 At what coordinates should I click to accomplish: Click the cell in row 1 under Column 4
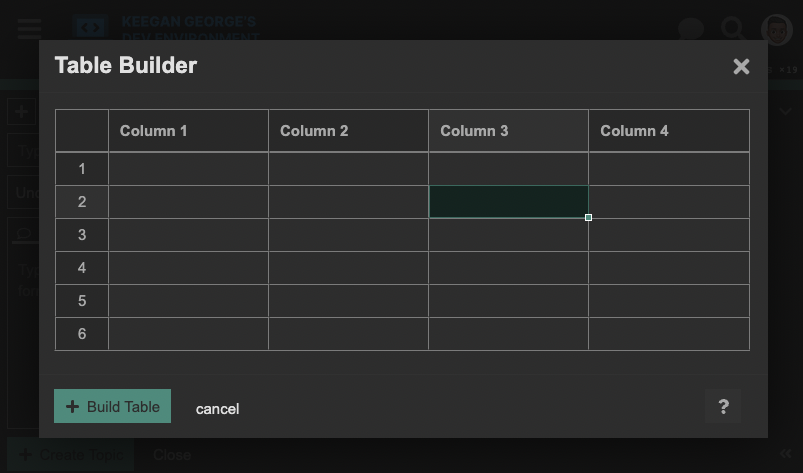click(669, 169)
